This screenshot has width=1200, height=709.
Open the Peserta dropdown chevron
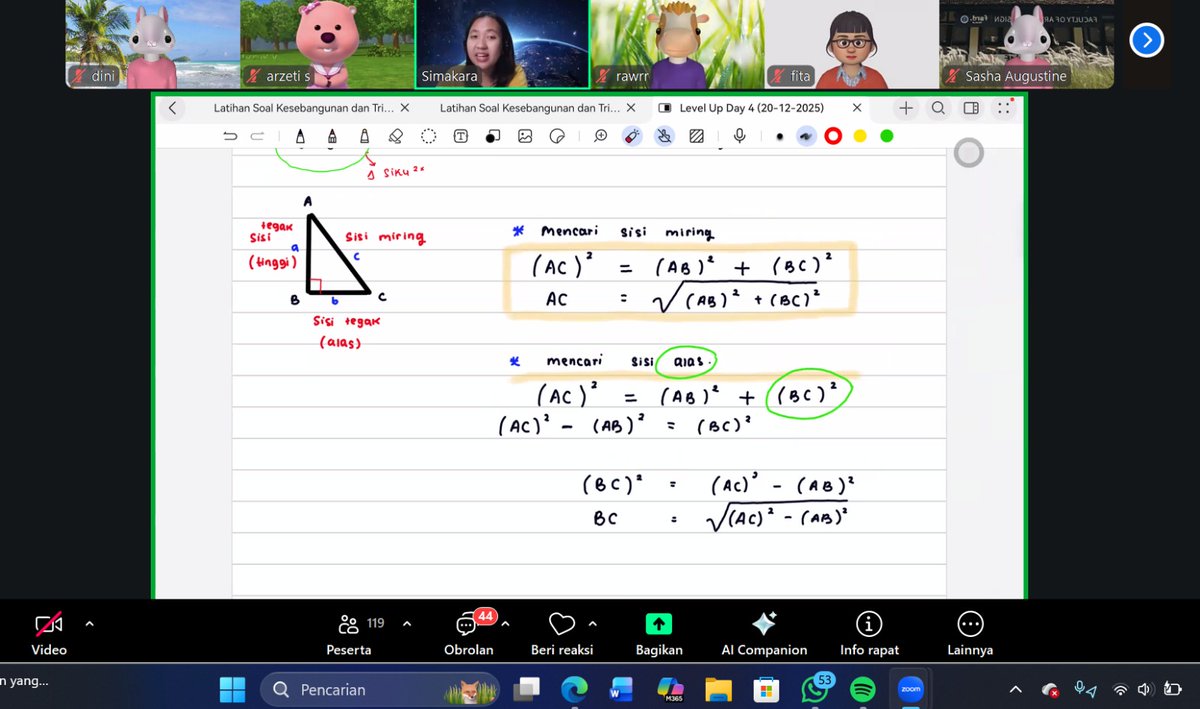tap(406, 623)
